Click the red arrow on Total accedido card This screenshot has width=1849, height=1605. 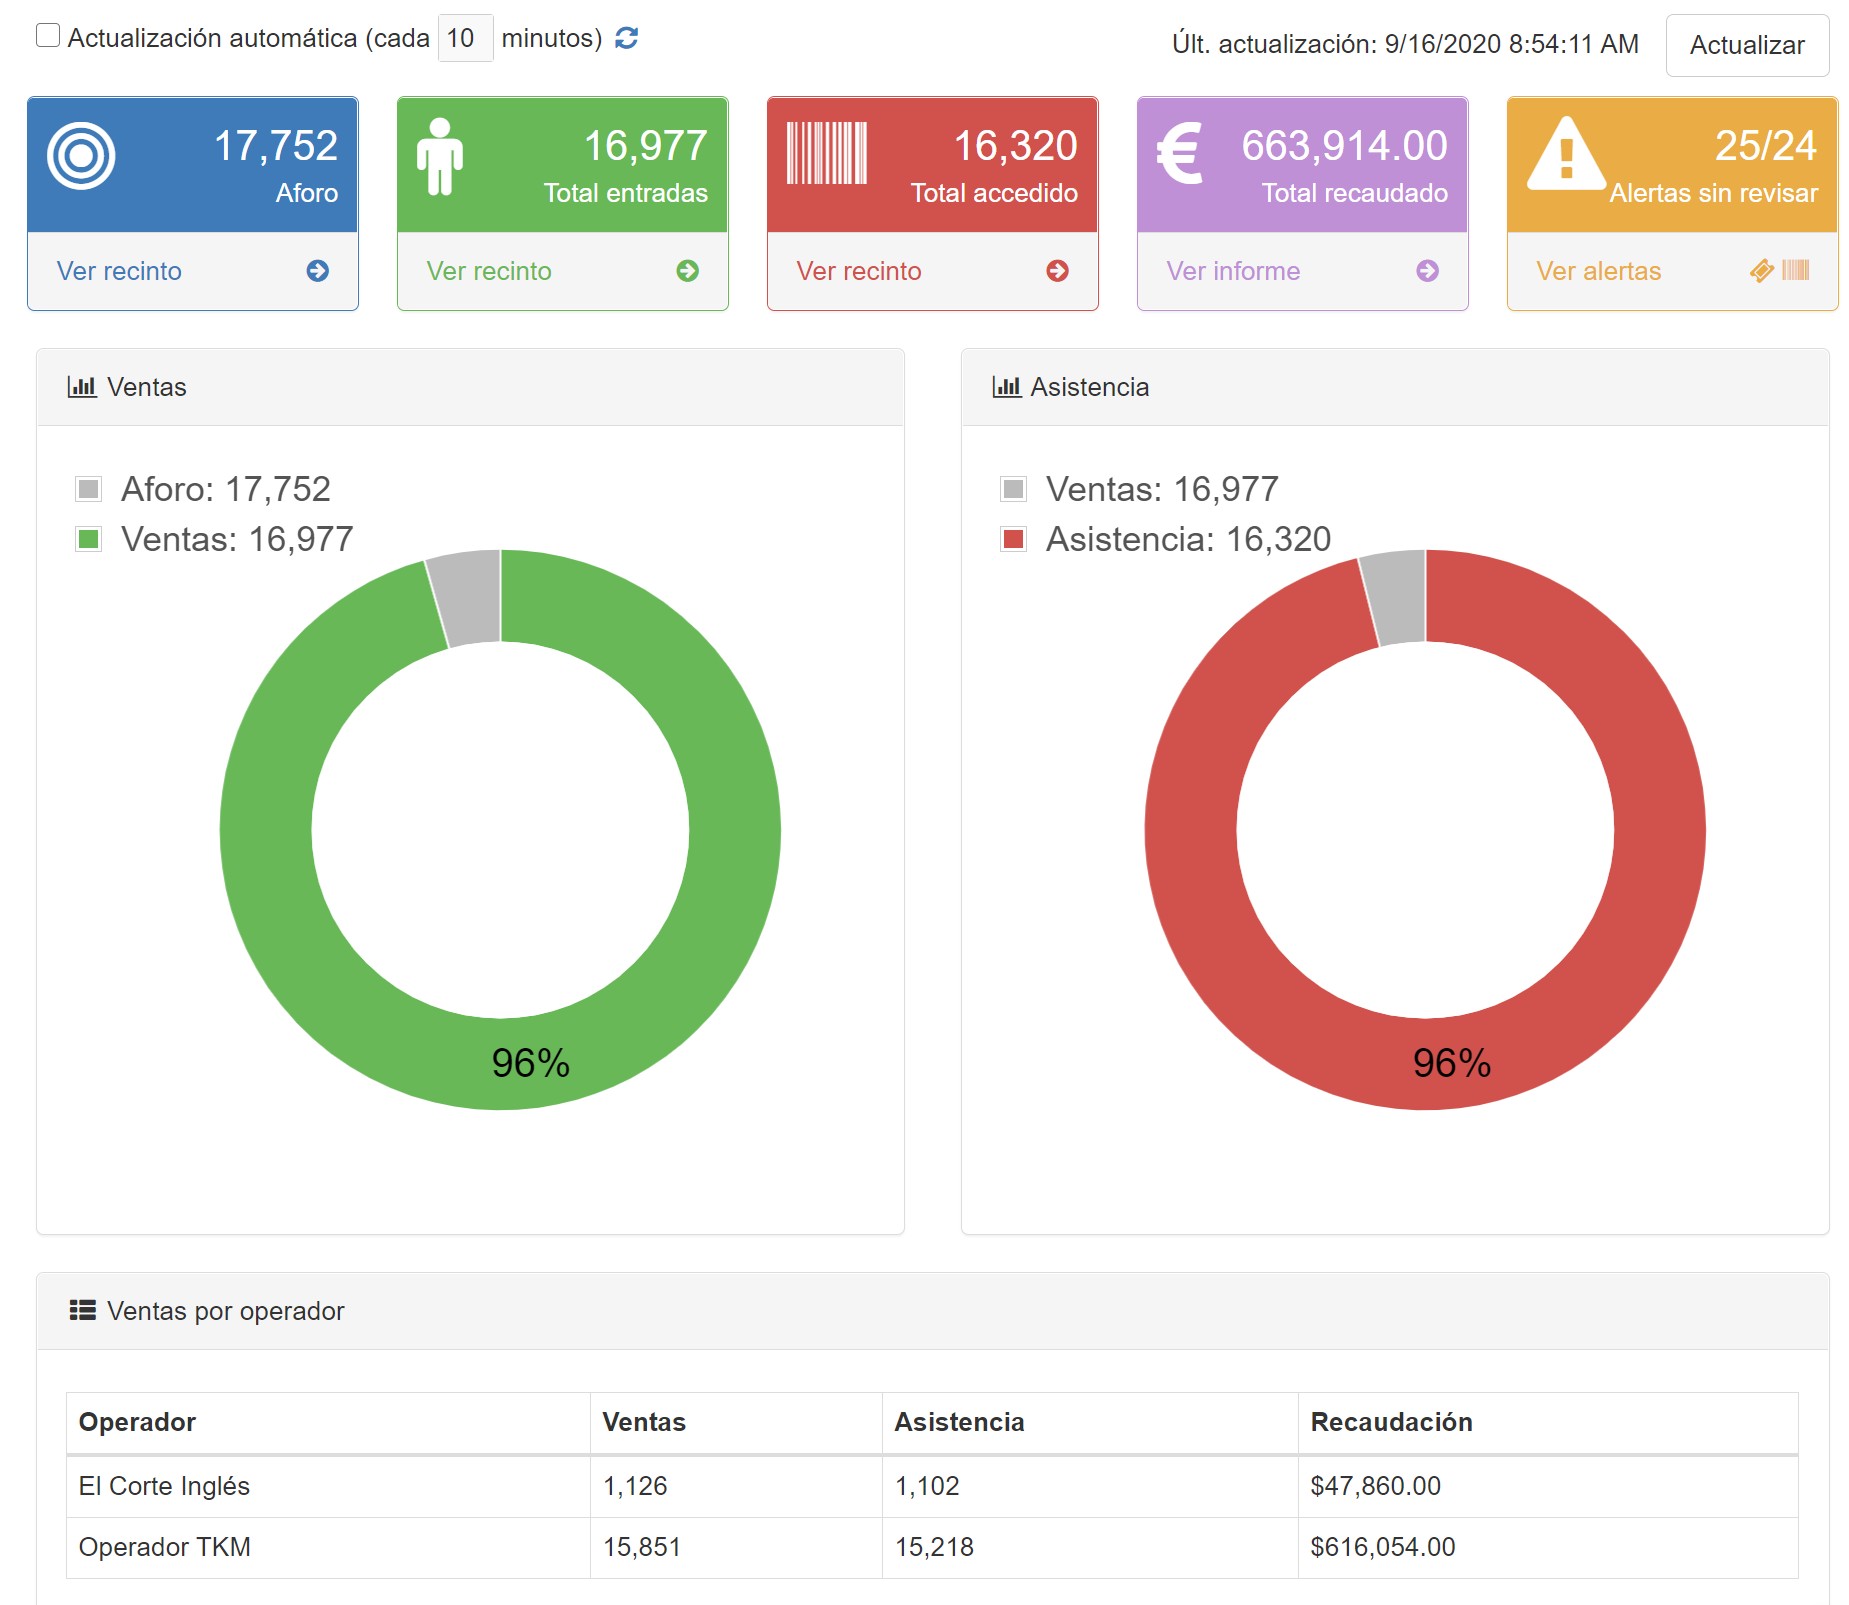tap(1058, 271)
